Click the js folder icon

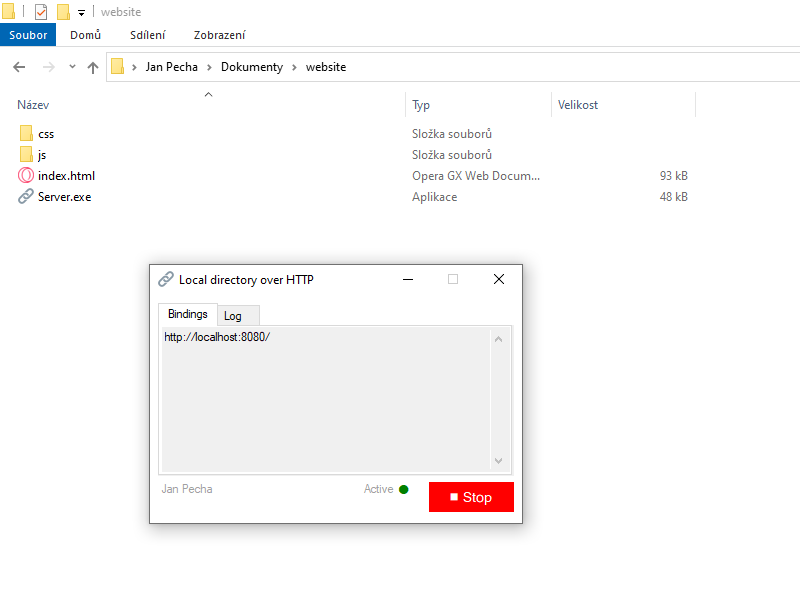26,154
